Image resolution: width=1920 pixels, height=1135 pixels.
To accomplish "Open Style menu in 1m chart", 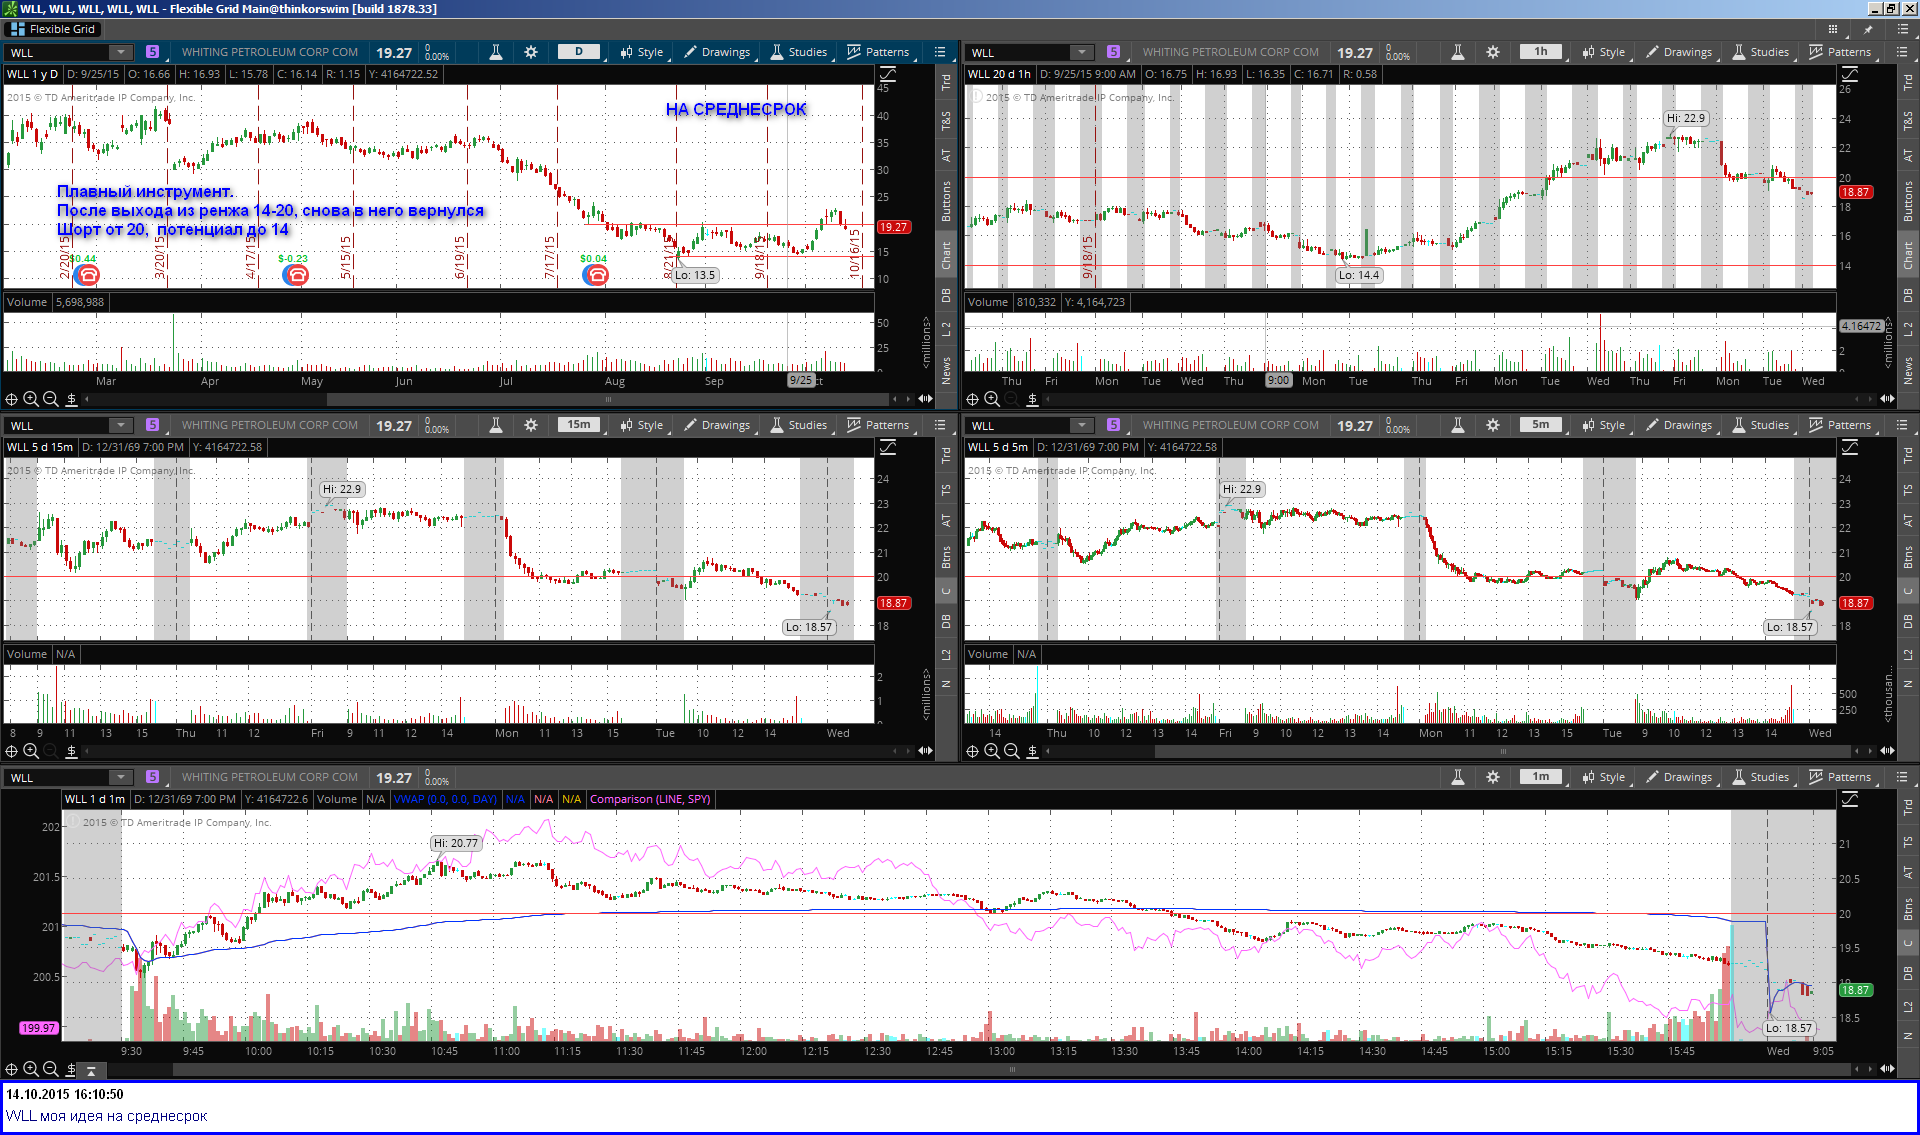I will click(x=1603, y=777).
